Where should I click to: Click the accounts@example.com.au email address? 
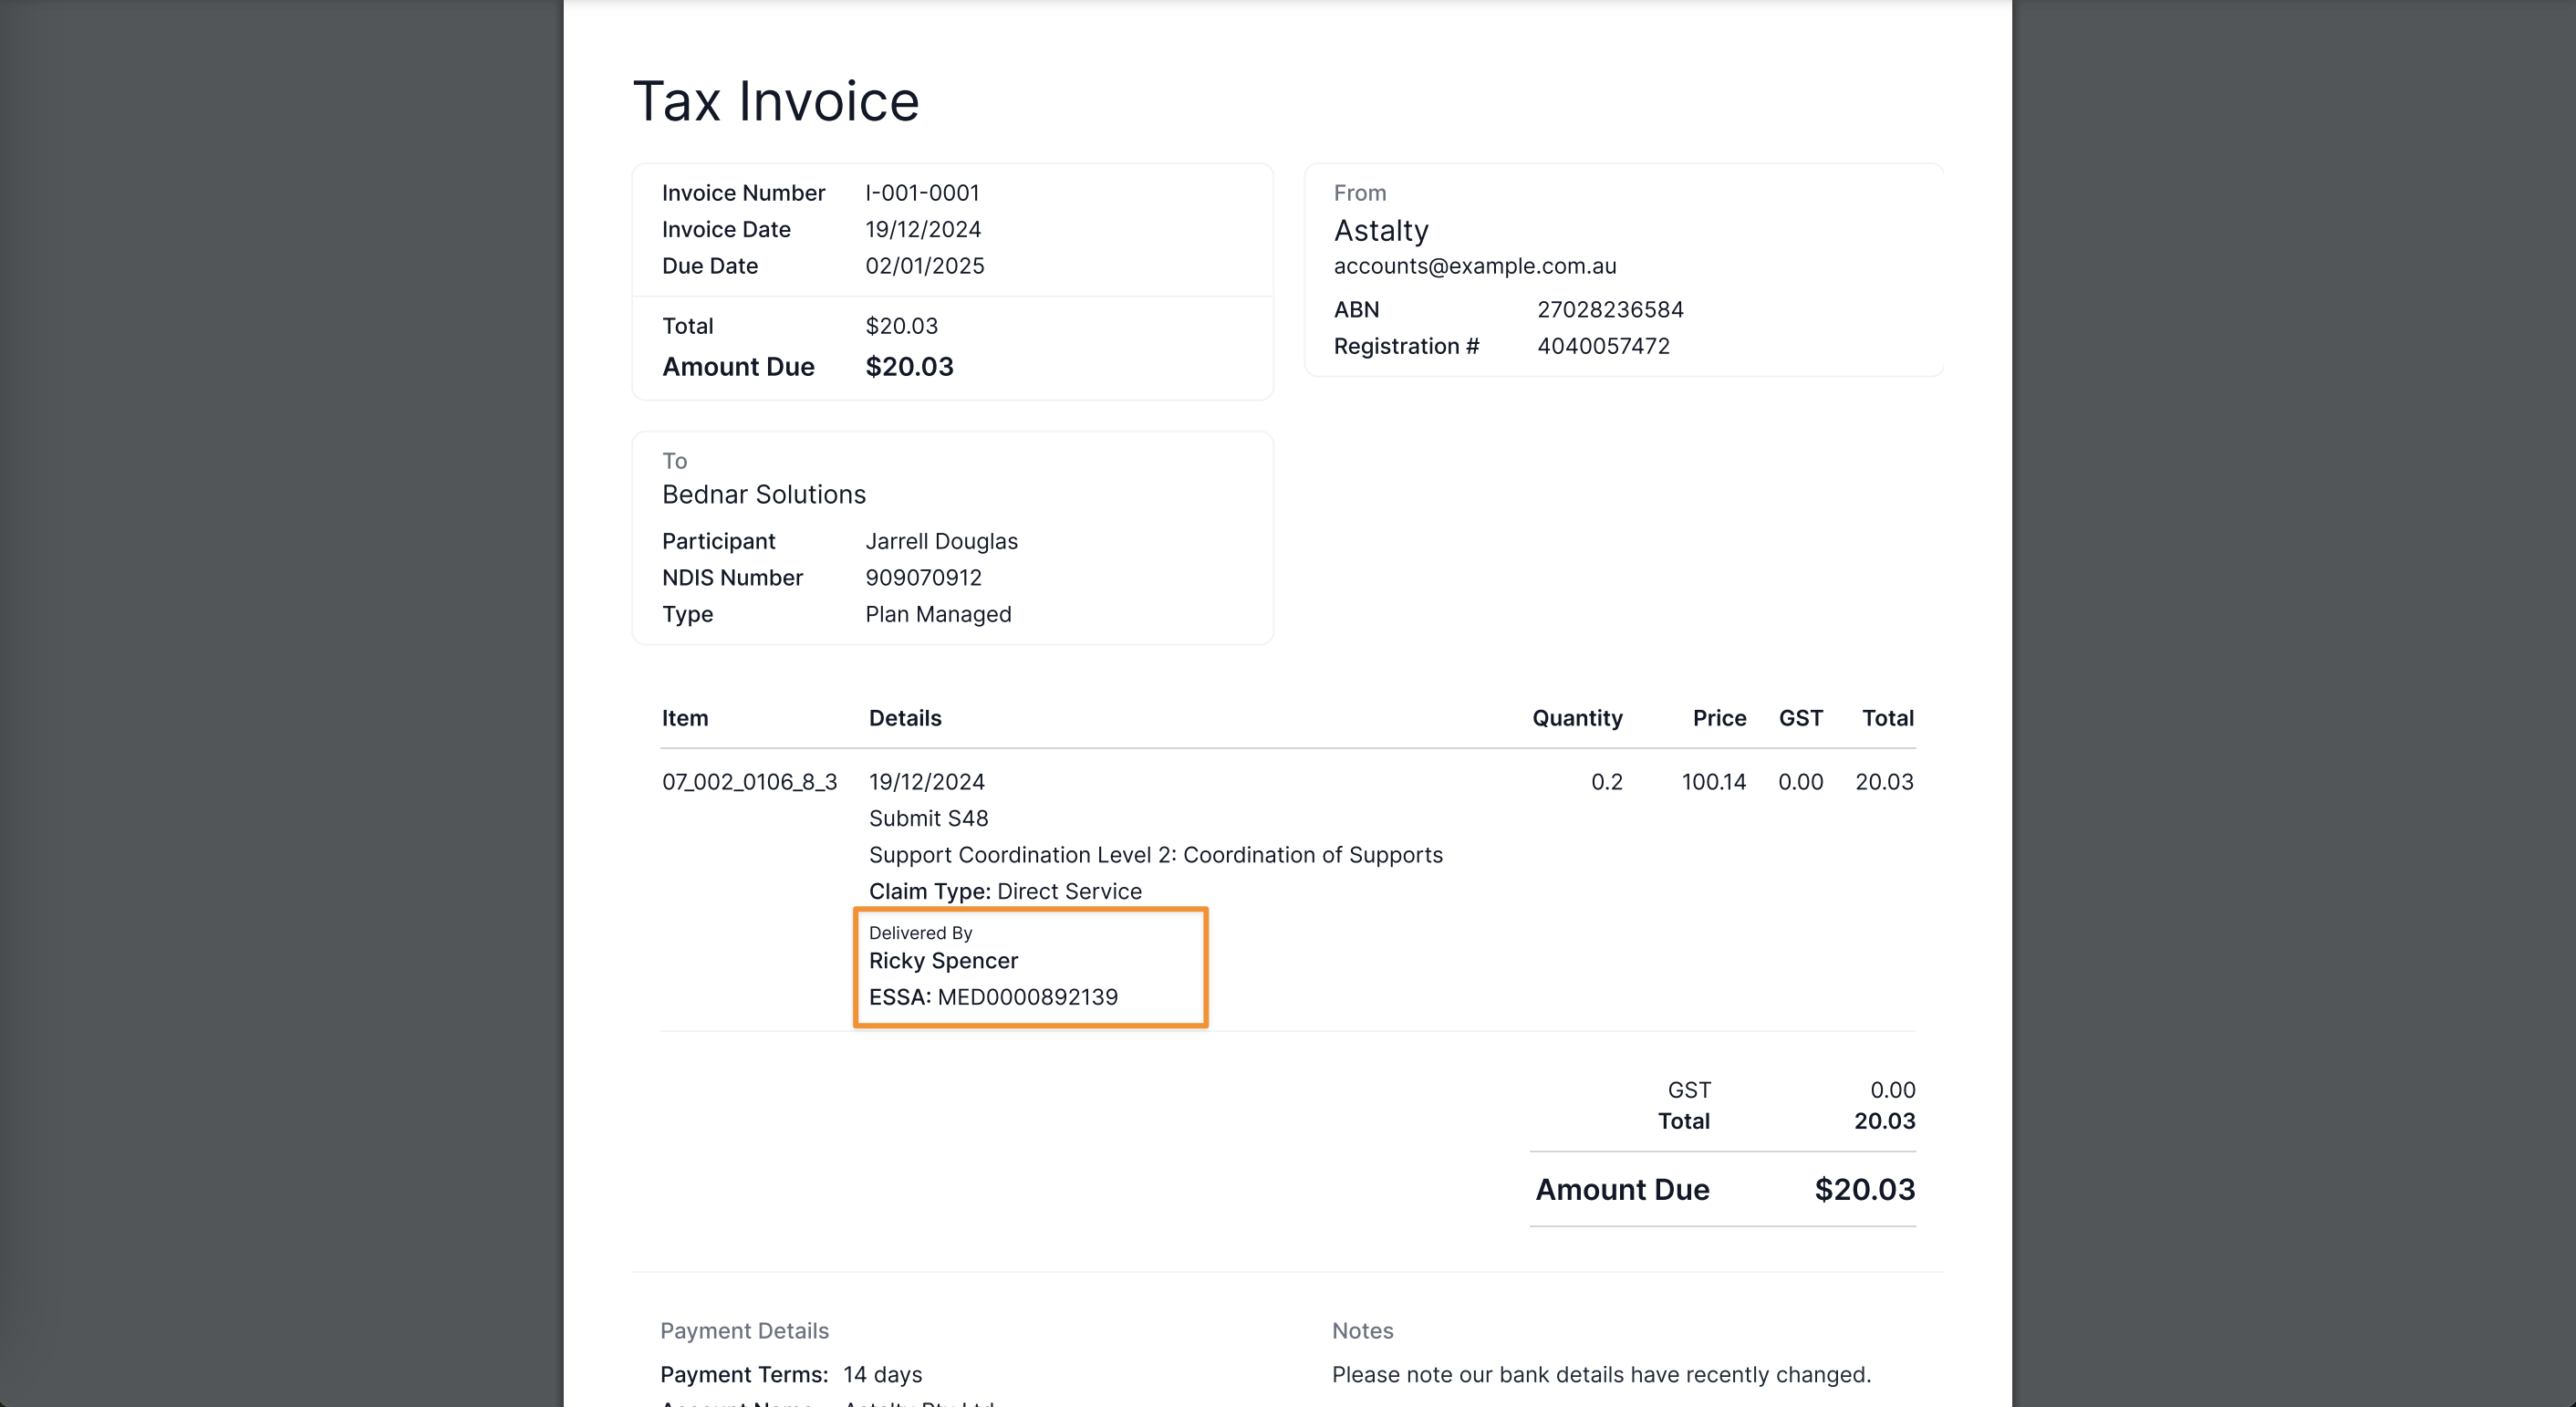click(x=1474, y=266)
